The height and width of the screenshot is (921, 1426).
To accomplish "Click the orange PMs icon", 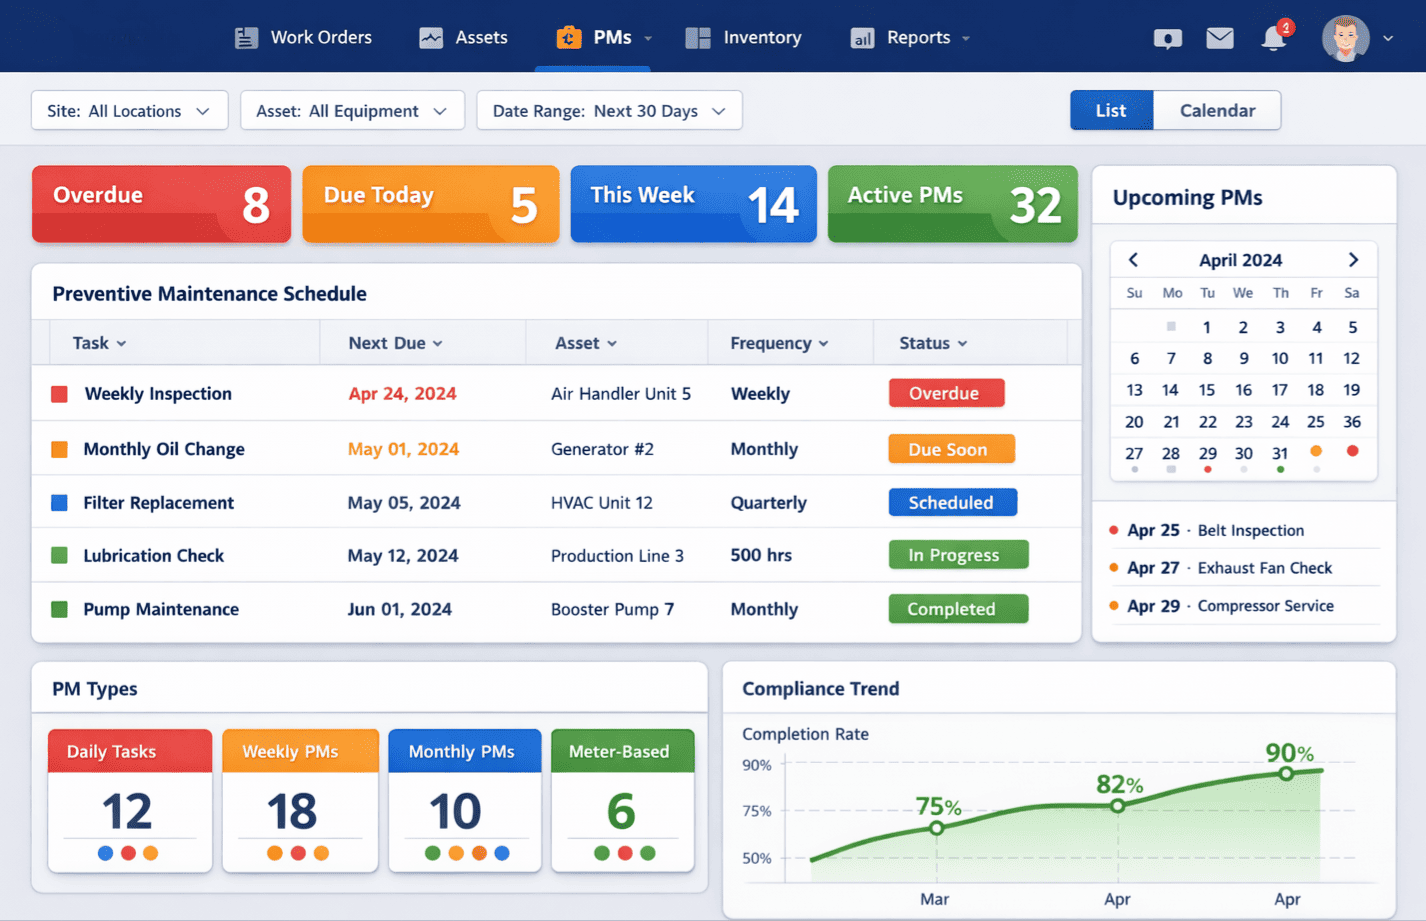I will coord(568,38).
